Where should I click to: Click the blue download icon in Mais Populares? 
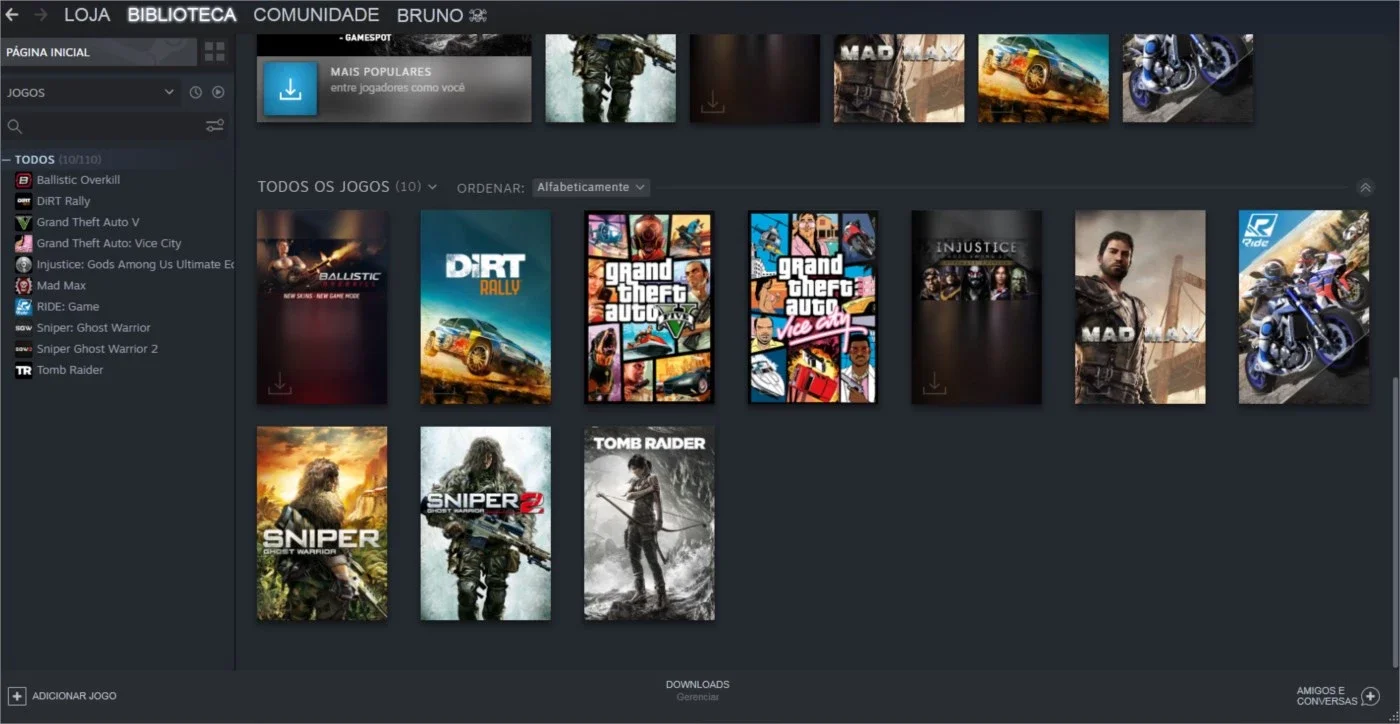290,89
